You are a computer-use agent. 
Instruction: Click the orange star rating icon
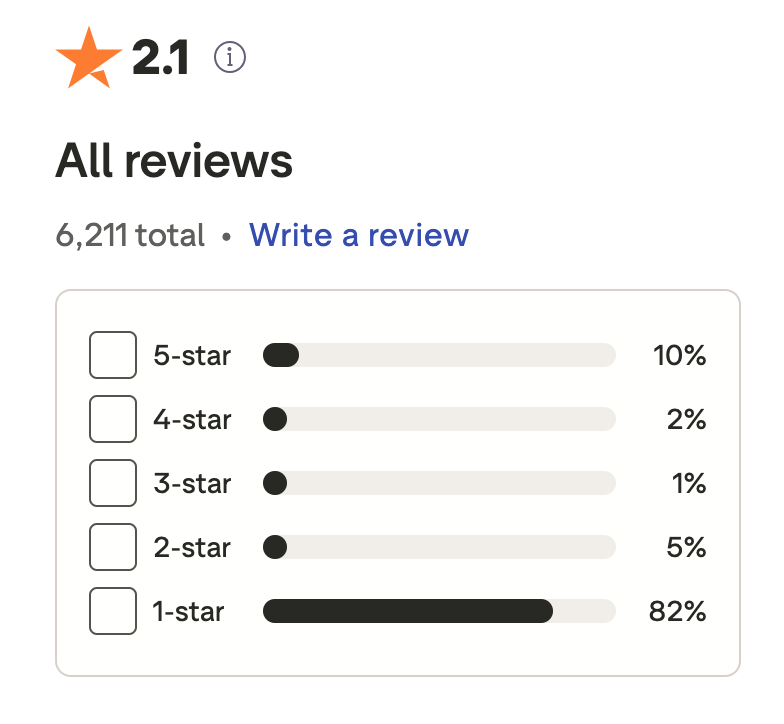click(x=89, y=59)
